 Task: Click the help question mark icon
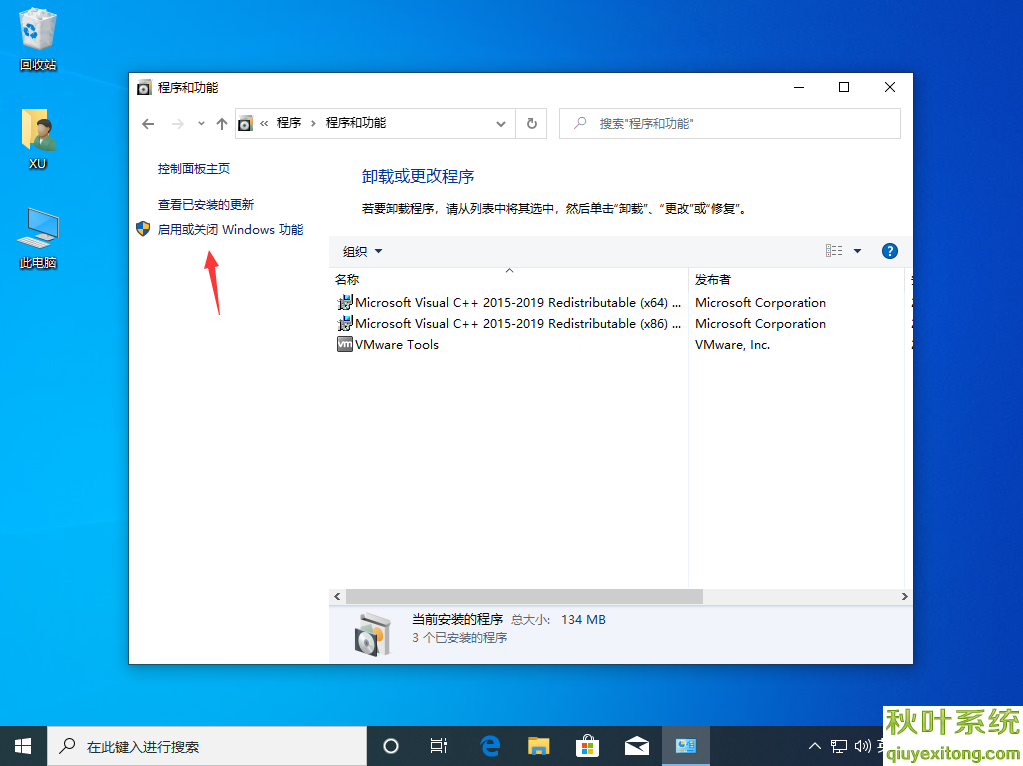[x=889, y=251]
